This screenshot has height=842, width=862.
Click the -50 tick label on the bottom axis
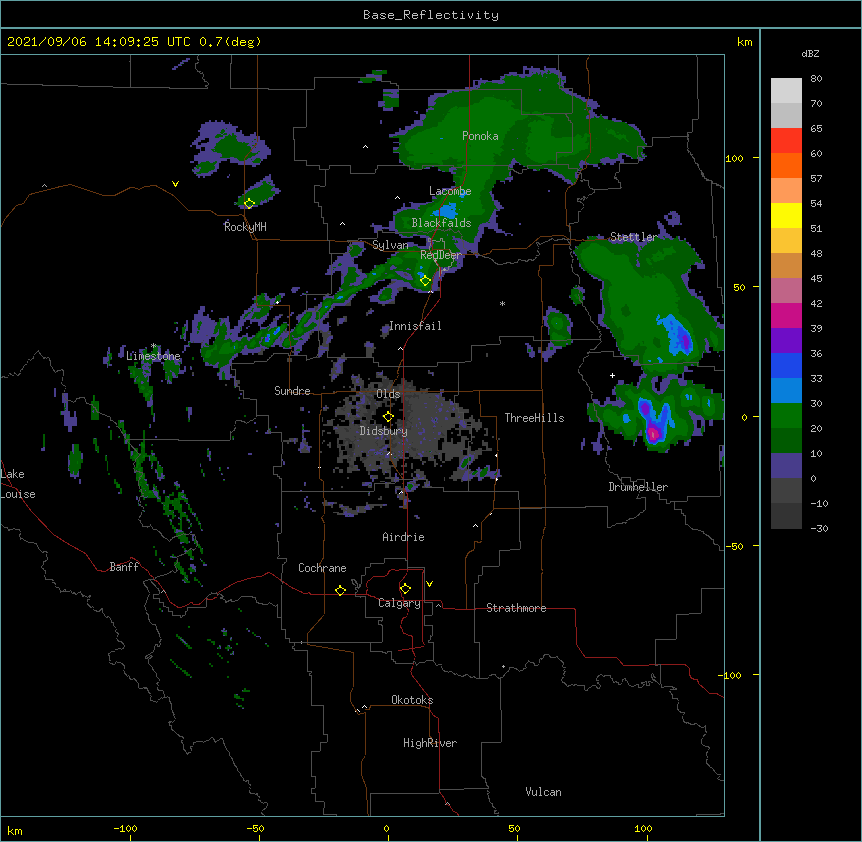[255, 828]
